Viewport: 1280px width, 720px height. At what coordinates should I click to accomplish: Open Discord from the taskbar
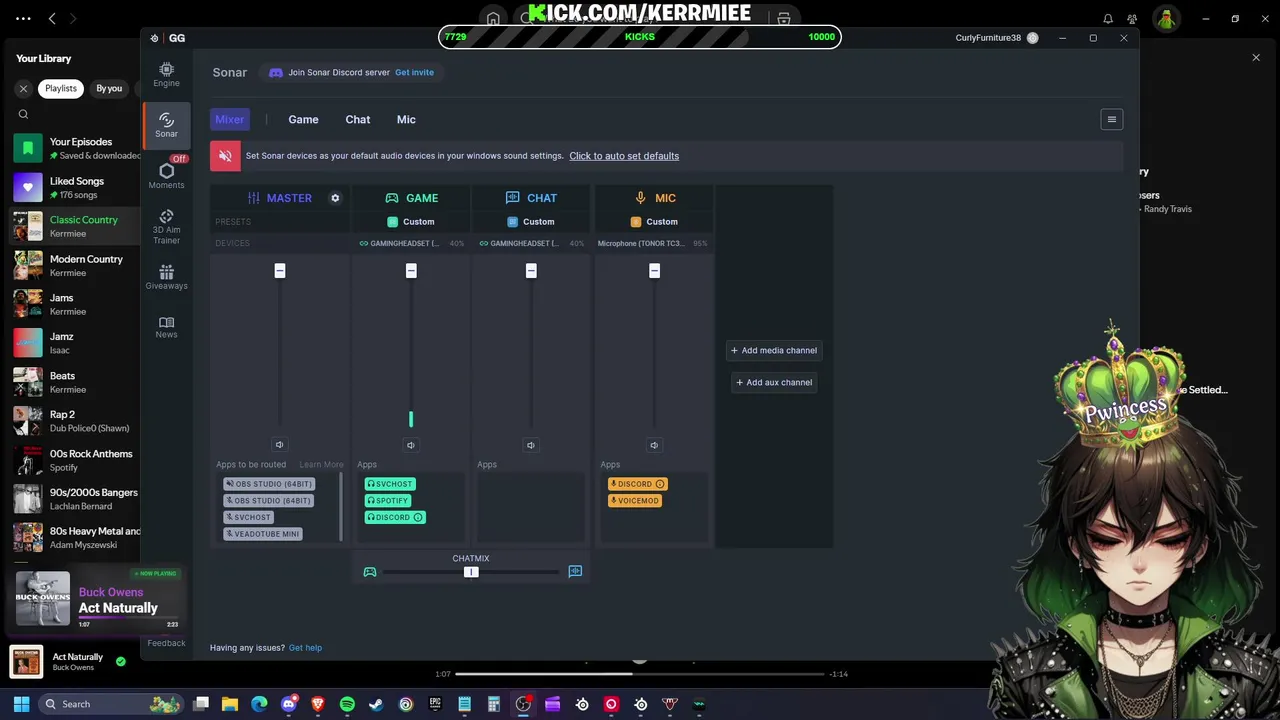click(x=289, y=704)
